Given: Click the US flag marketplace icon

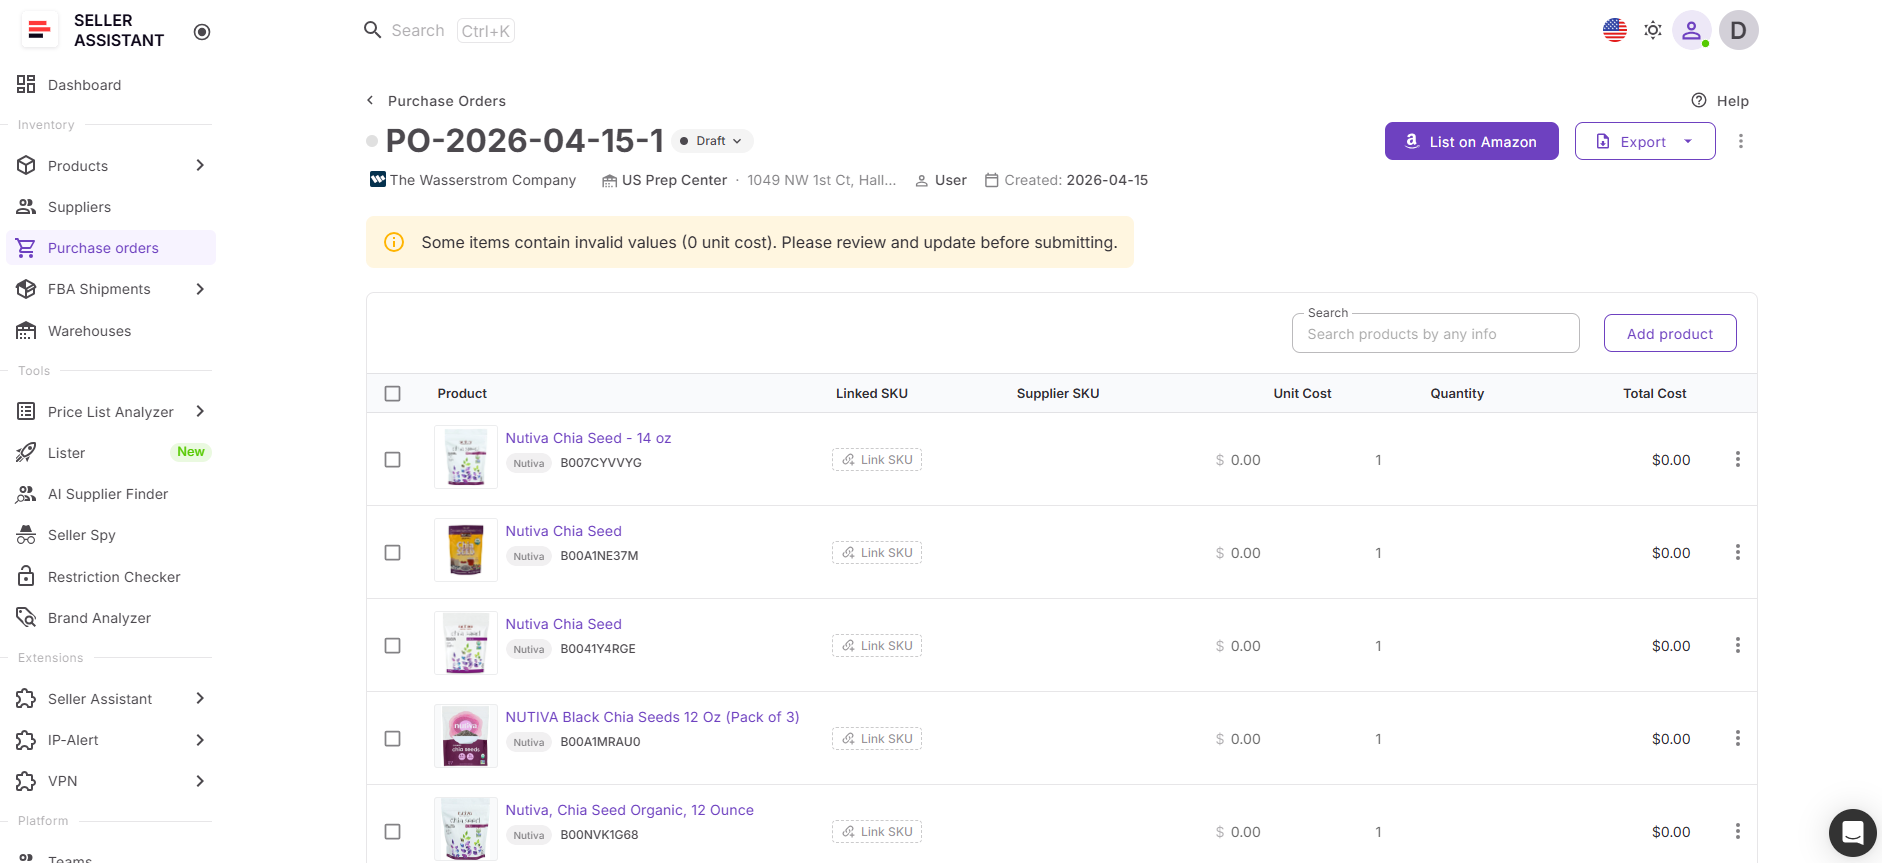Looking at the screenshot, I should point(1615,30).
